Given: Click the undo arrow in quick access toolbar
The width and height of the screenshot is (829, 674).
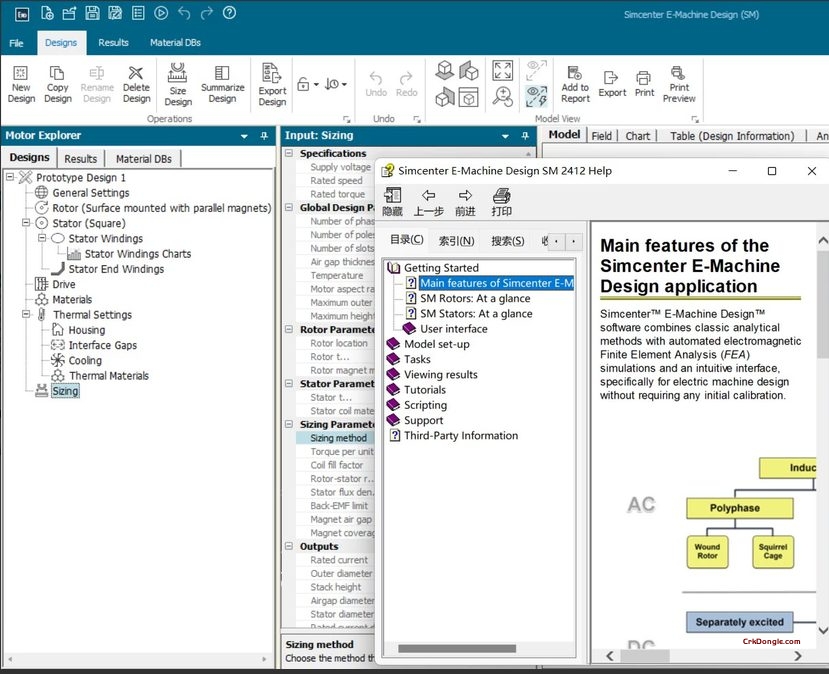Looking at the screenshot, I should (184, 13).
